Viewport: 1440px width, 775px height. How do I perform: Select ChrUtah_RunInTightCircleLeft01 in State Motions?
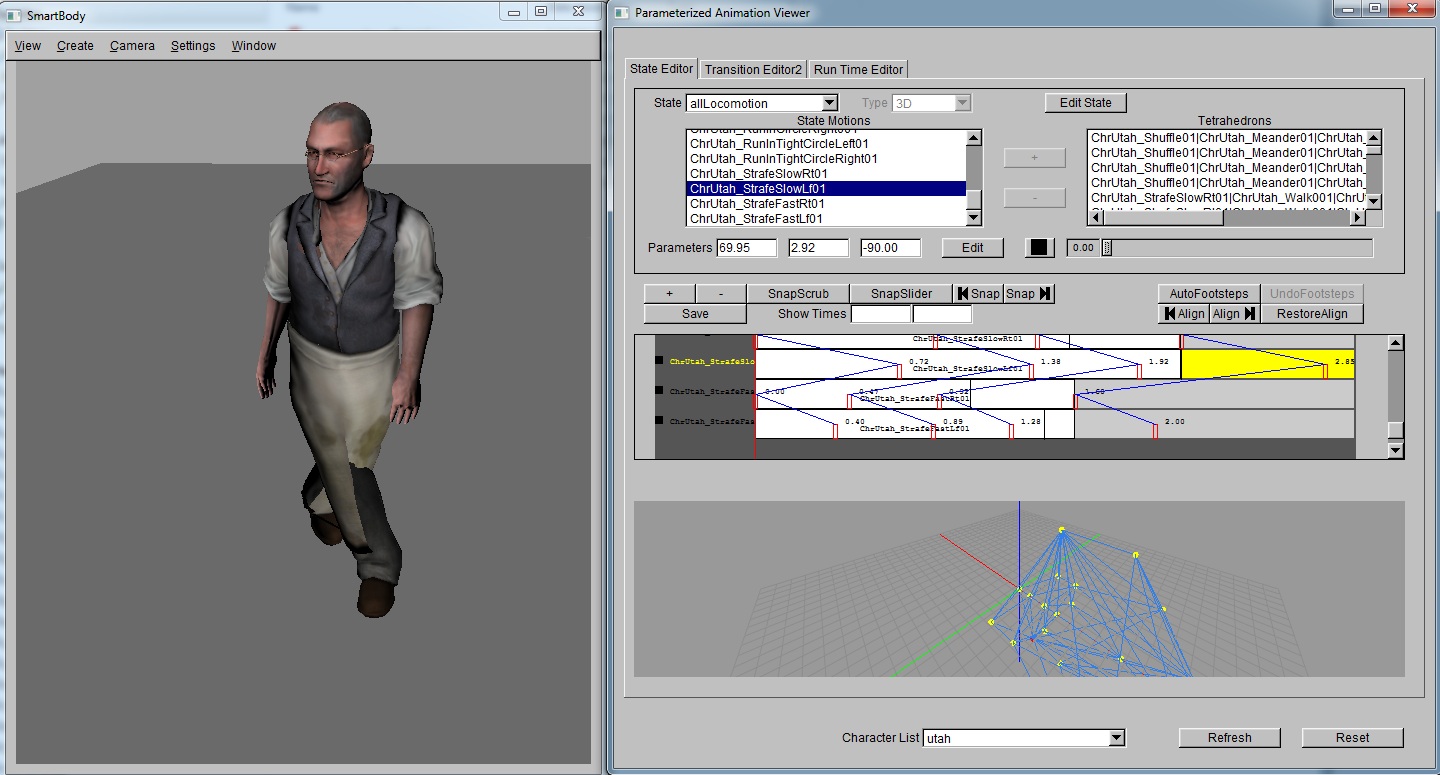click(x=826, y=144)
